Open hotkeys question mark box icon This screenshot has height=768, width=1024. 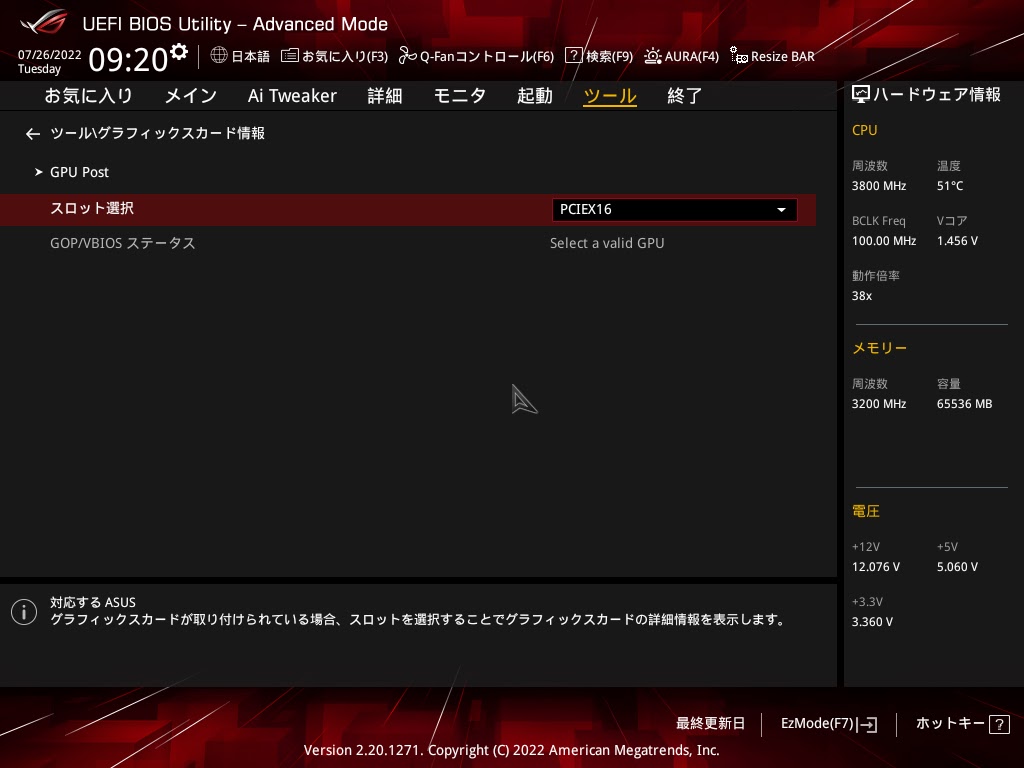(x=999, y=724)
